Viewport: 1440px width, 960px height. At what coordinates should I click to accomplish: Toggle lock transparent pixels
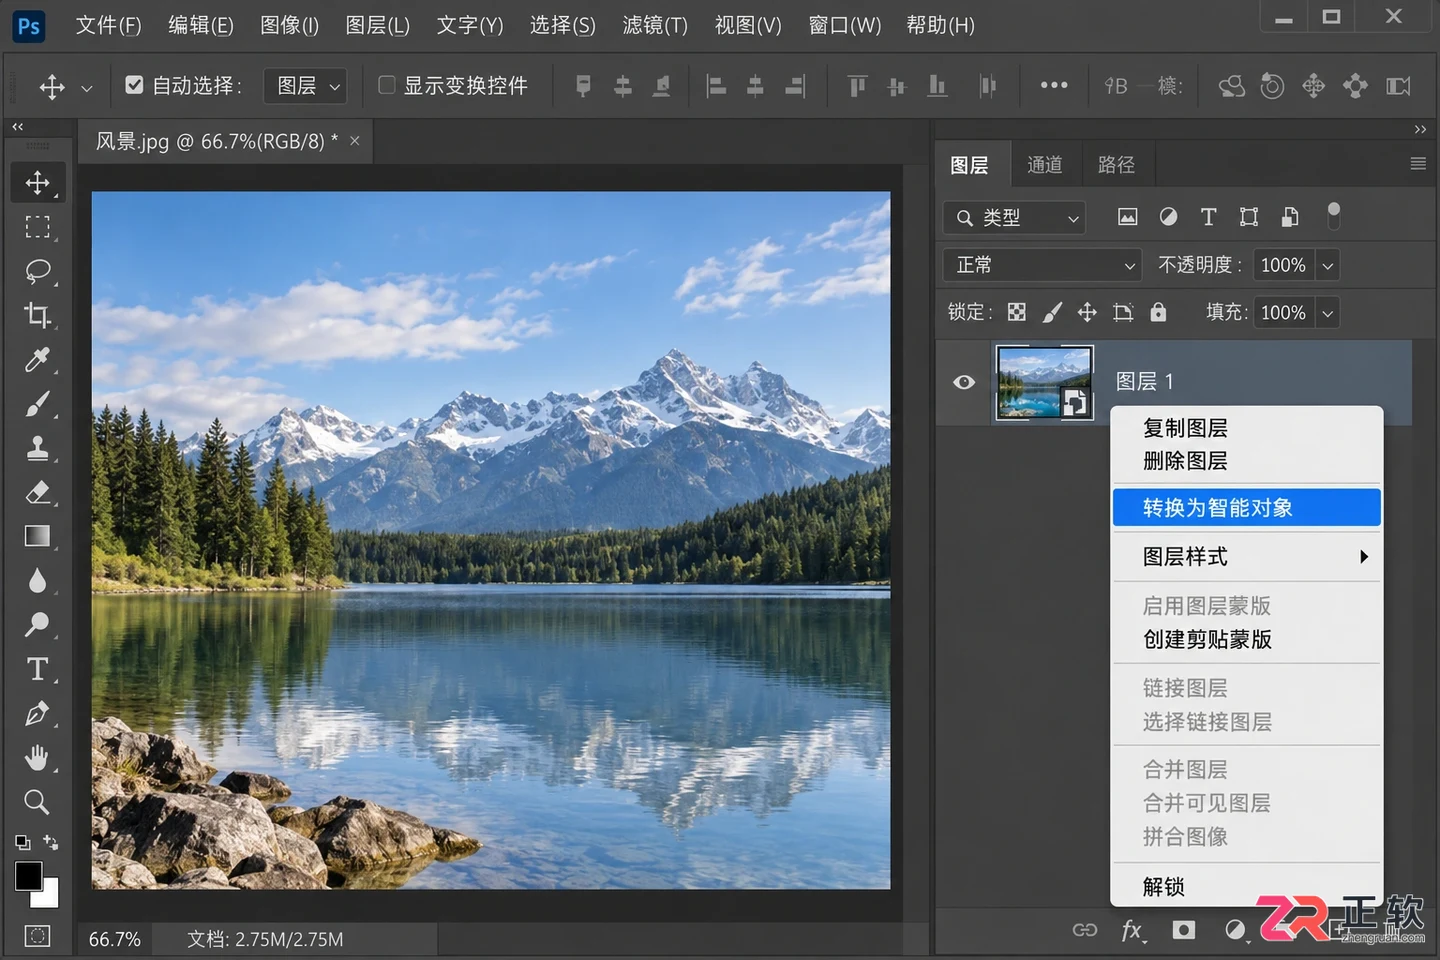click(x=1017, y=312)
